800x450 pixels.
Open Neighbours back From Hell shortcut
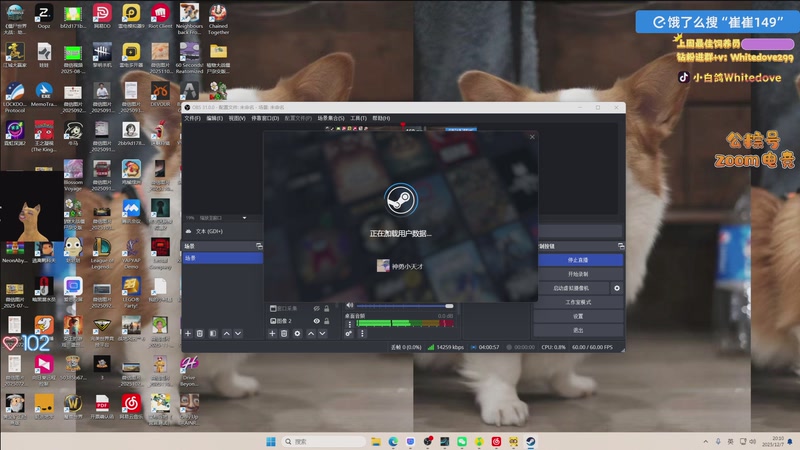click(x=189, y=19)
